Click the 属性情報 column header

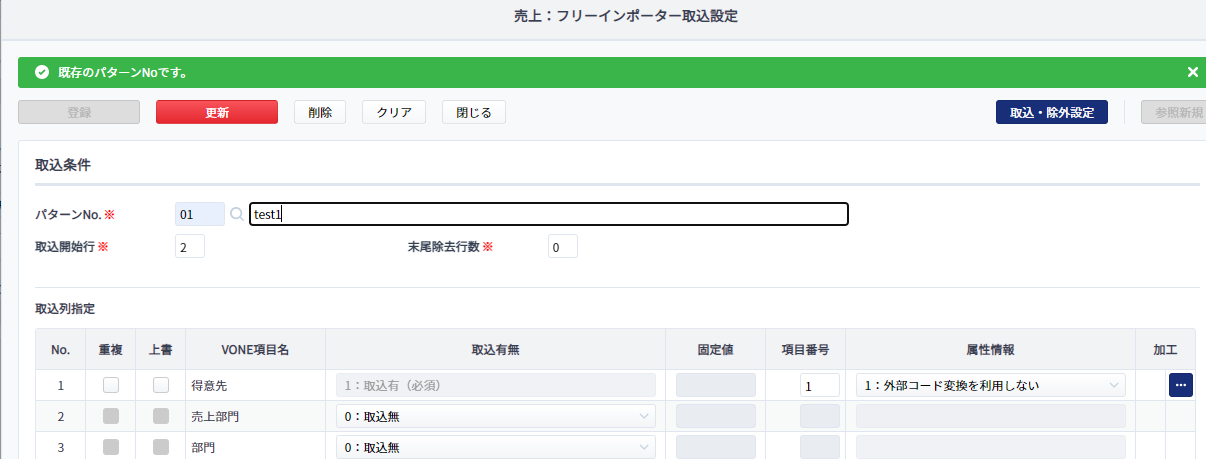pos(991,350)
